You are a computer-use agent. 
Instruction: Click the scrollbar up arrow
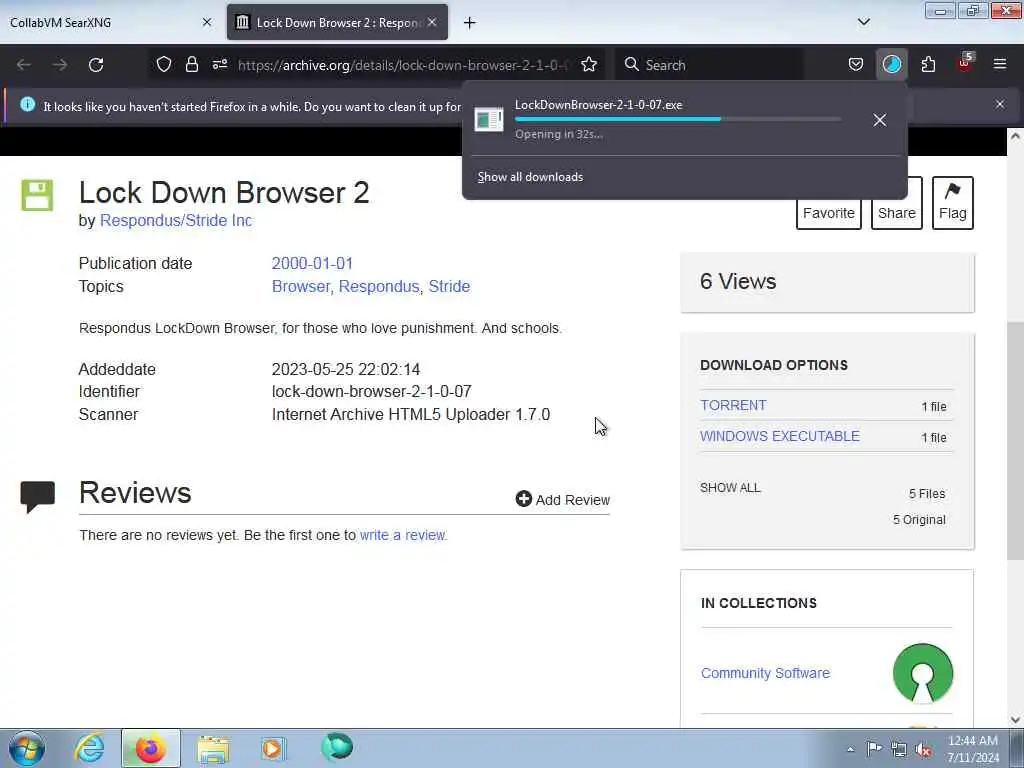pyautogui.click(x=1016, y=136)
